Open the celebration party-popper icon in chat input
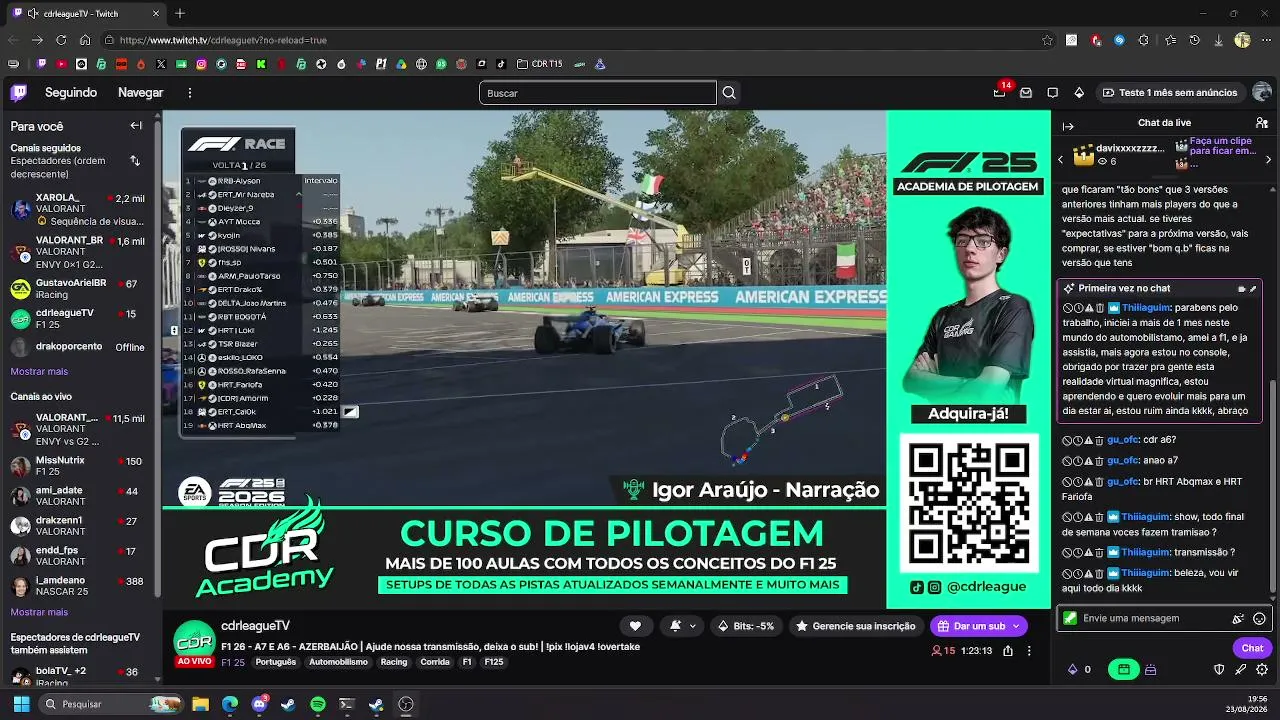The height and width of the screenshot is (720, 1280). 1238,619
